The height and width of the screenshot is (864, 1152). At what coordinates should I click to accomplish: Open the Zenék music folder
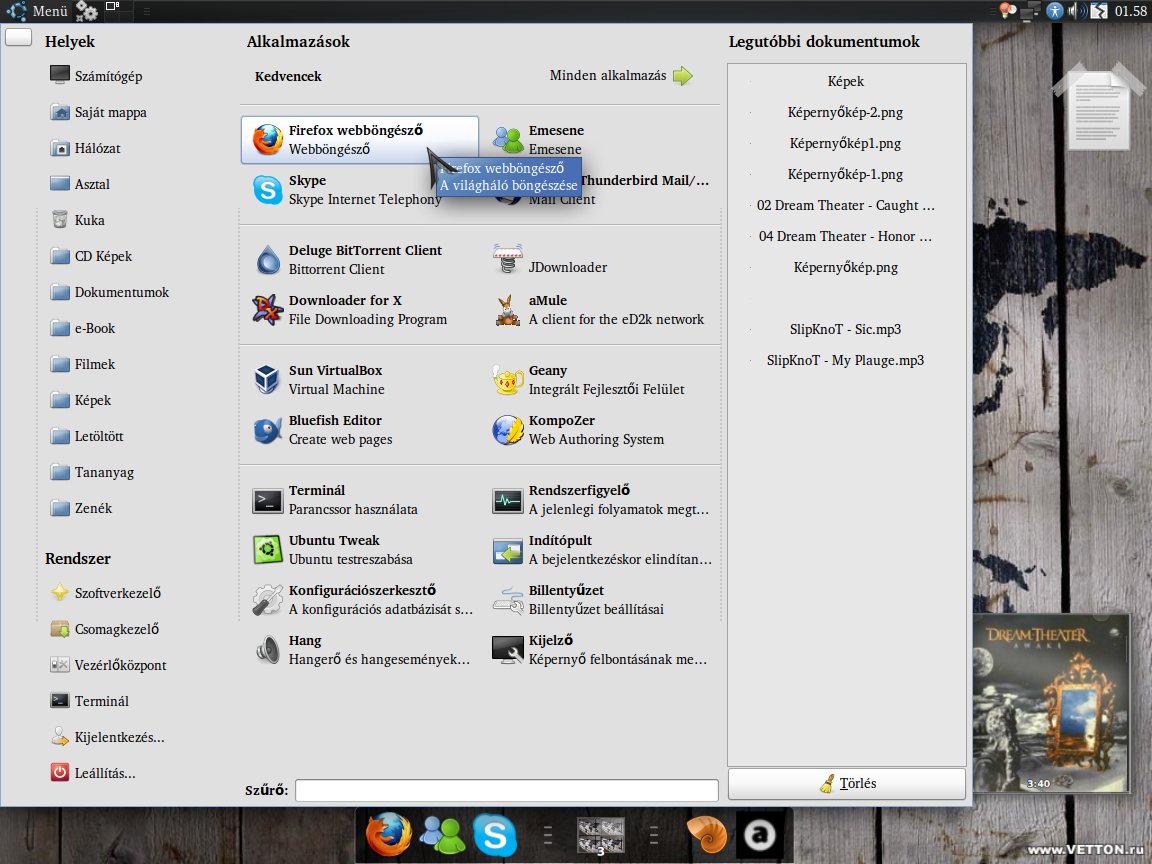(81, 508)
